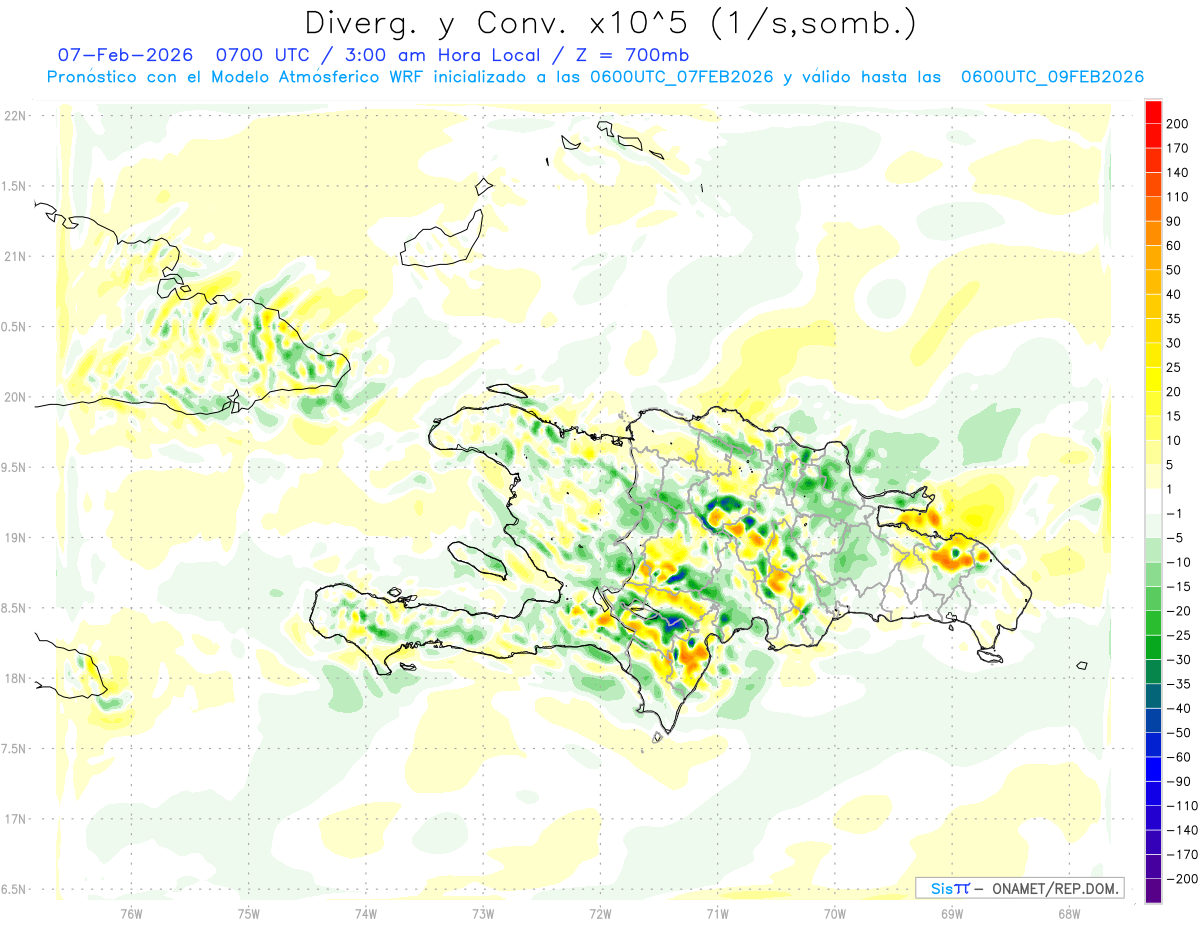Click the longitude label '69W'
1200x927 pixels.
point(952,913)
